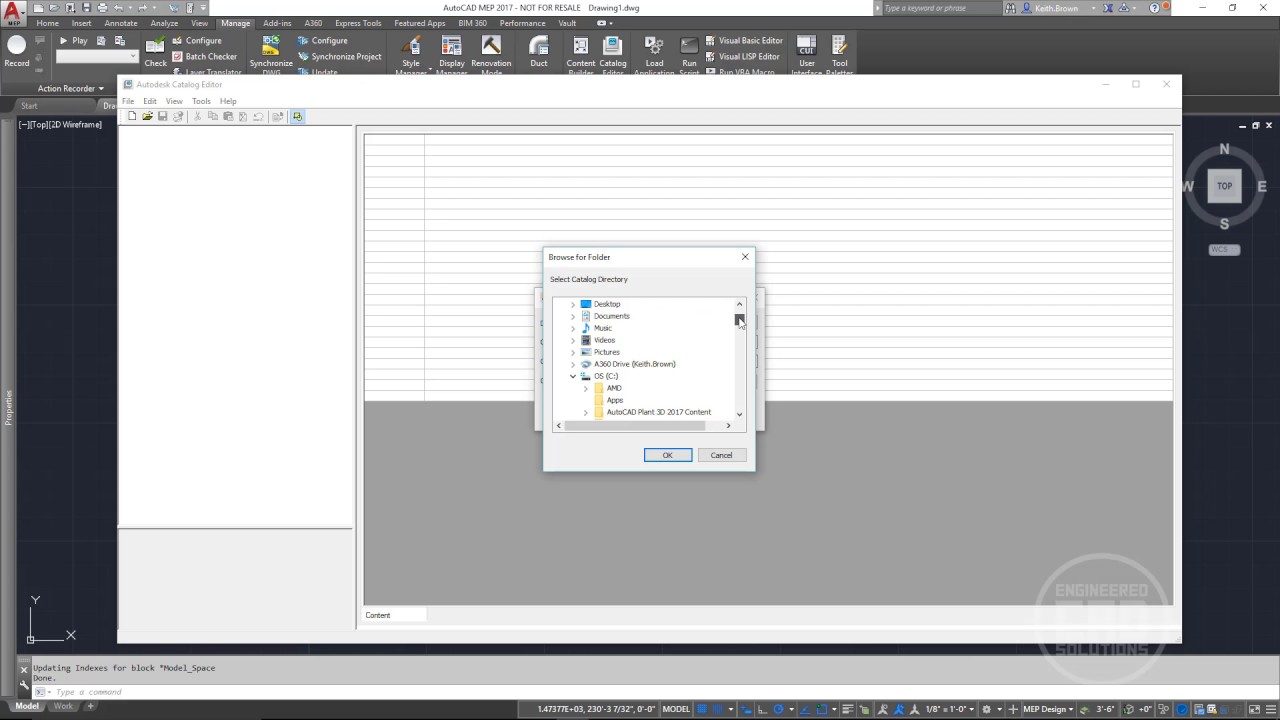This screenshot has height=720, width=1280.
Task: Open the MEP Design workspace dropdown
Action: pos(1046,709)
